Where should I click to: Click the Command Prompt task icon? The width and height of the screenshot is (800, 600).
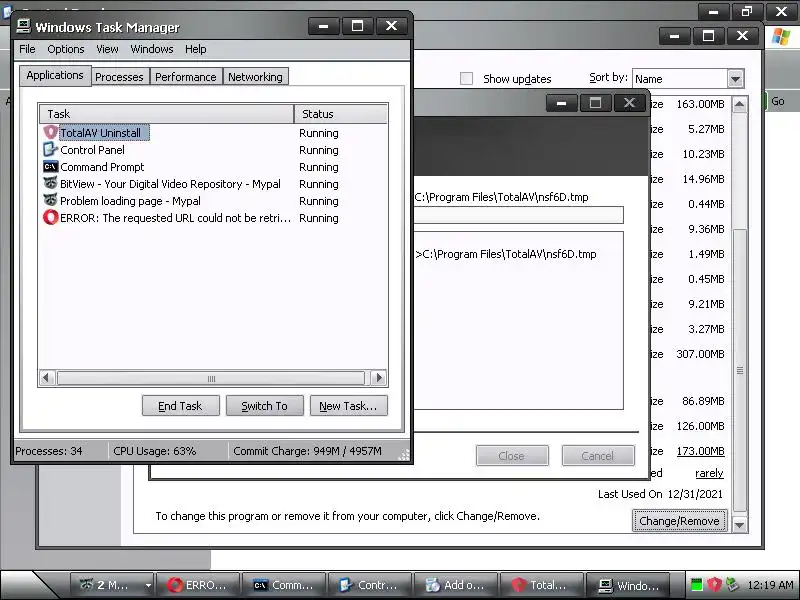click(x=50, y=166)
